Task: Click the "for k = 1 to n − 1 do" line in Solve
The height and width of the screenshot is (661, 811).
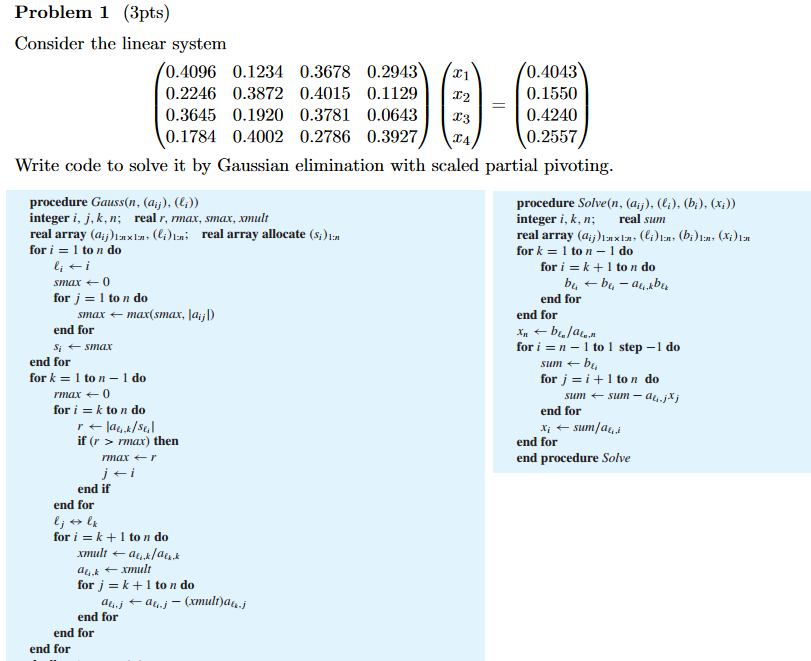Action: [x=575, y=251]
